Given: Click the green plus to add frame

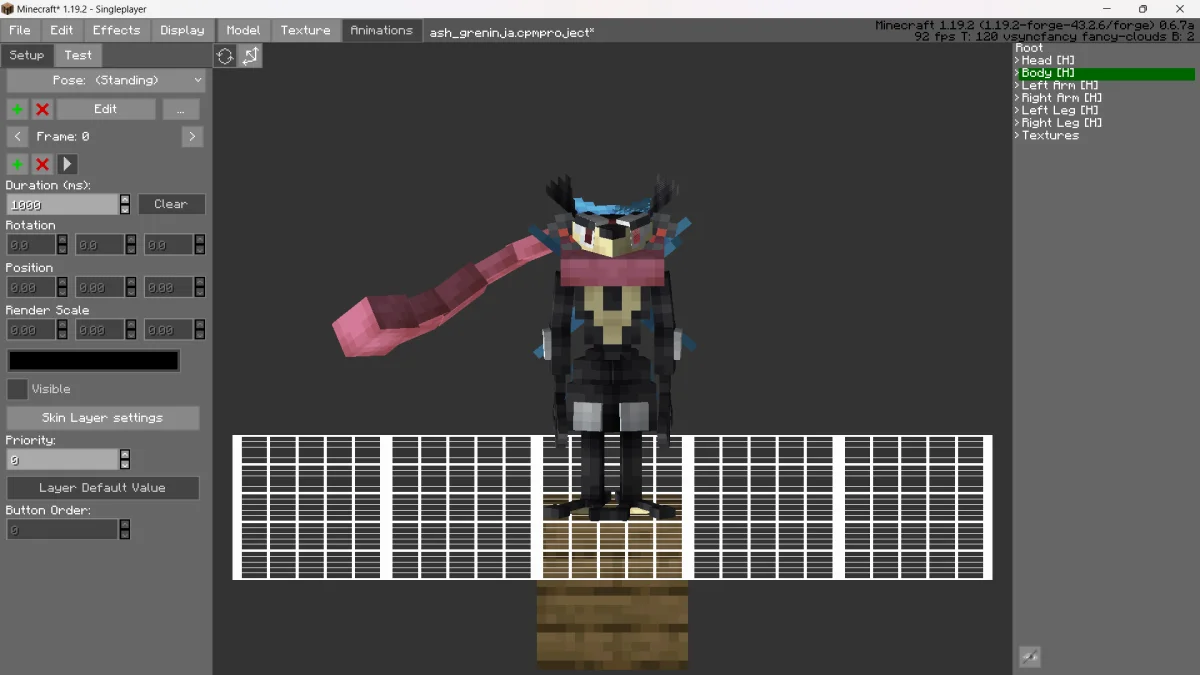Looking at the screenshot, I should coord(17,164).
